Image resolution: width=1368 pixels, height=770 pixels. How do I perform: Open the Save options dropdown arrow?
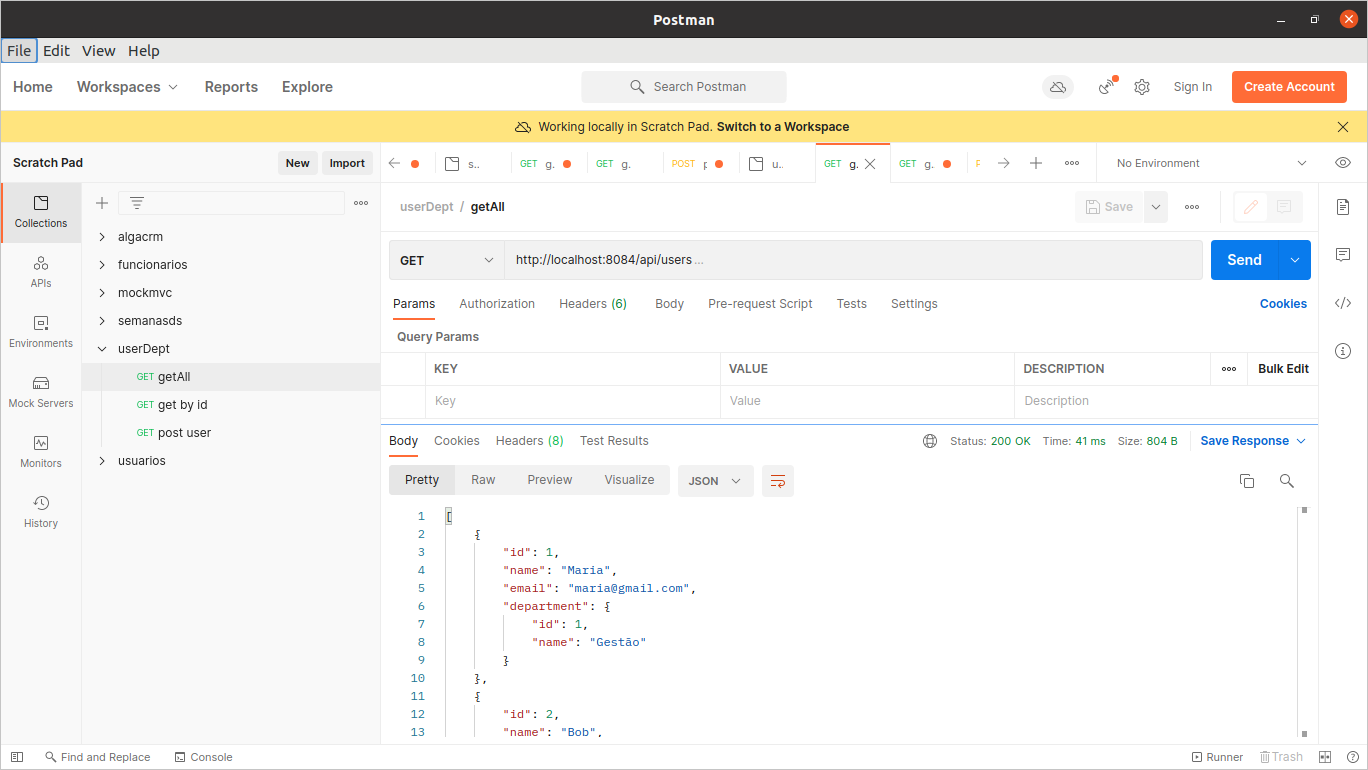(x=1156, y=207)
